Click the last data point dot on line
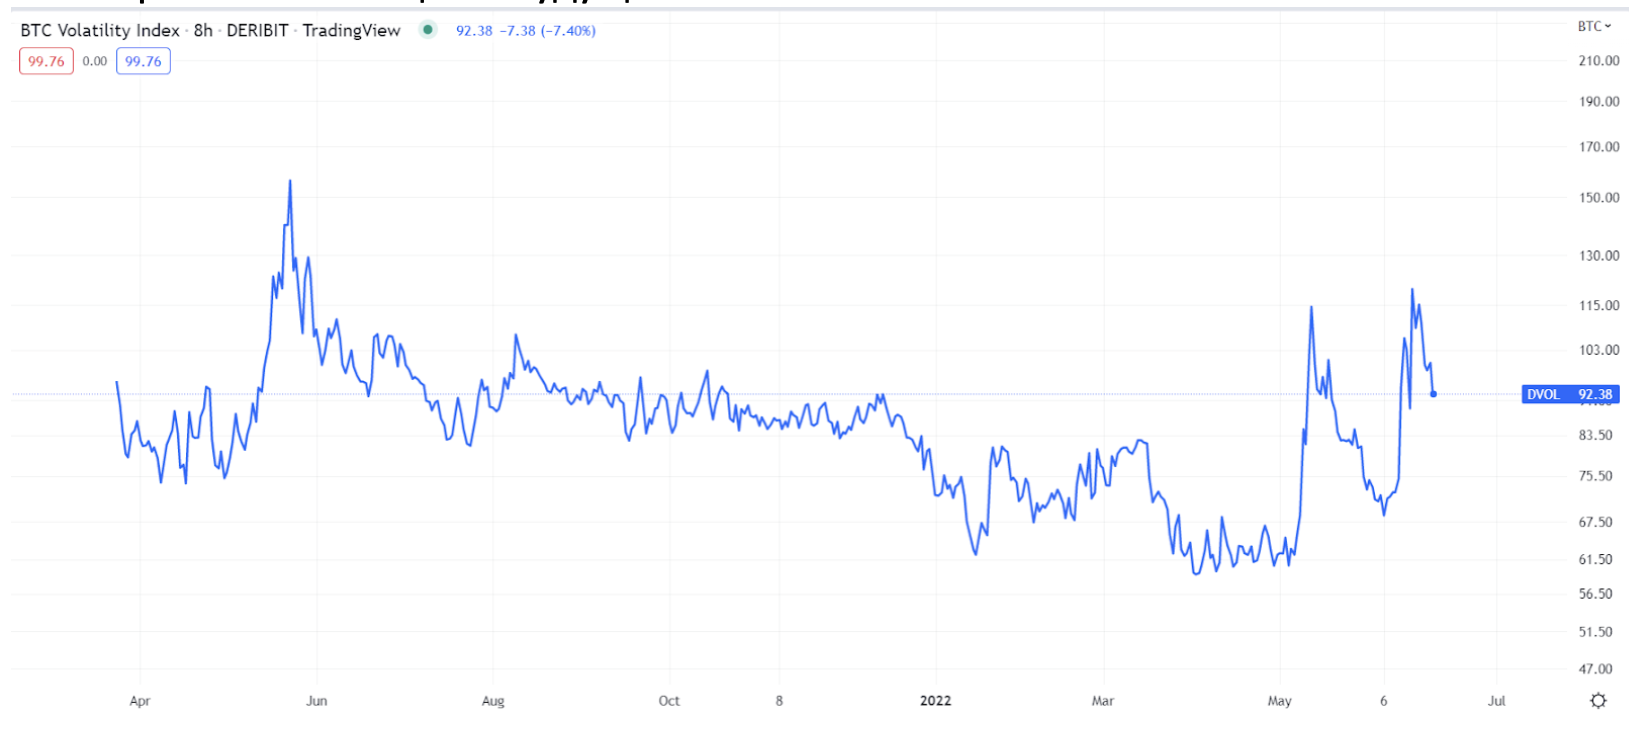This screenshot has height=750, width=1644. tap(1433, 394)
